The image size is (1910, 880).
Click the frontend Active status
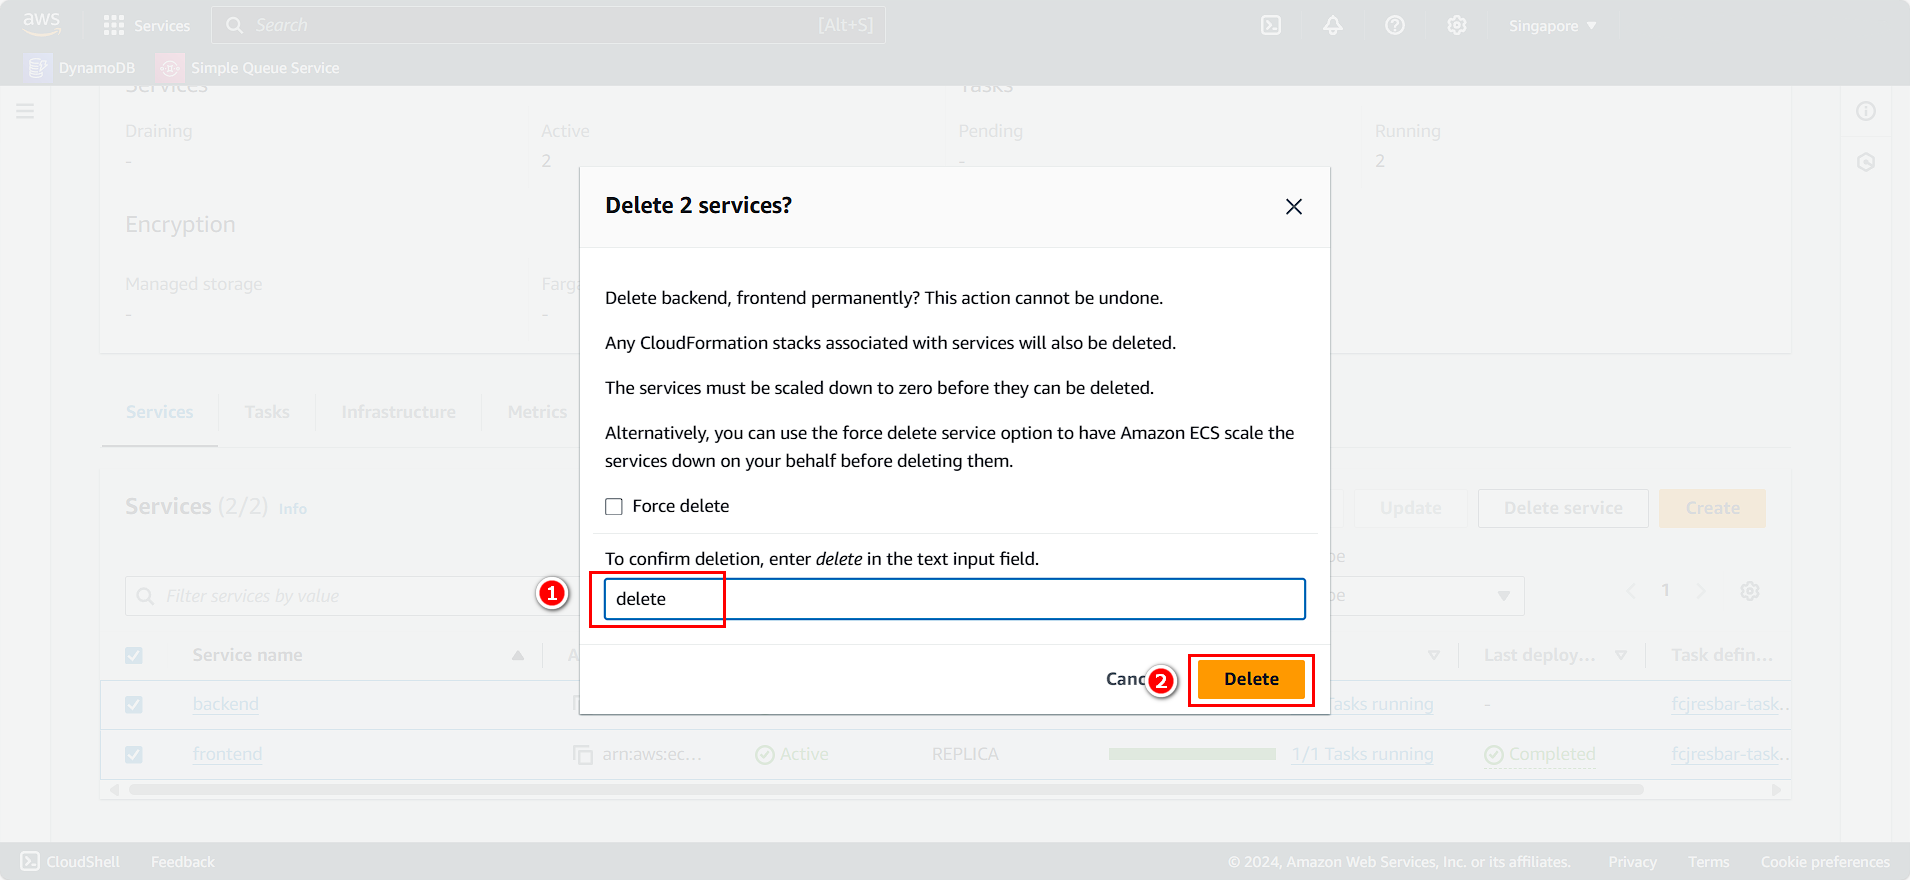coord(792,754)
